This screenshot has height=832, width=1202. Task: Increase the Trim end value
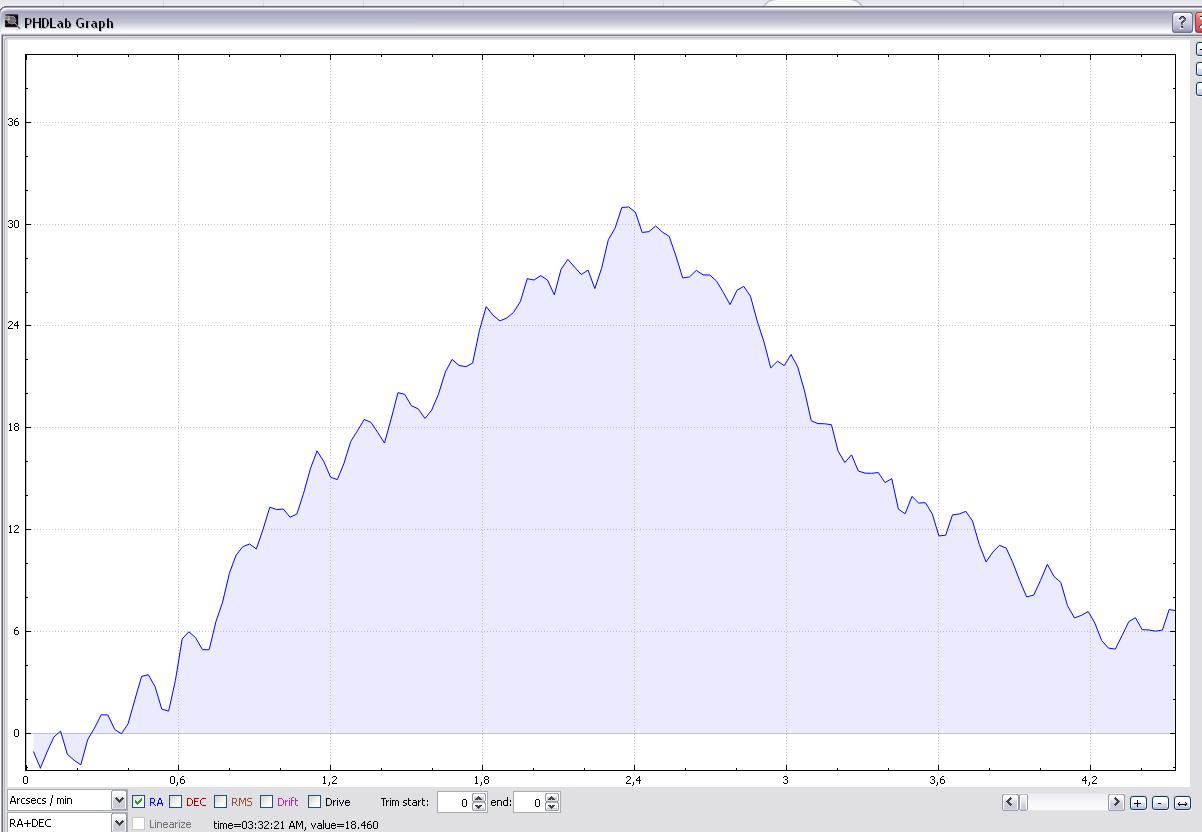(552, 797)
